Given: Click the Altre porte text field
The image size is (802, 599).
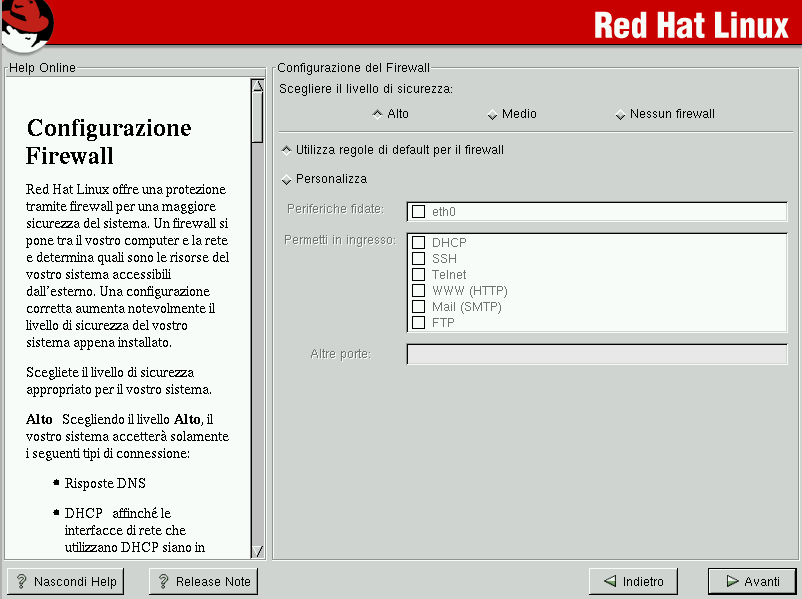Looking at the screenshot, I should coord(596,355).
